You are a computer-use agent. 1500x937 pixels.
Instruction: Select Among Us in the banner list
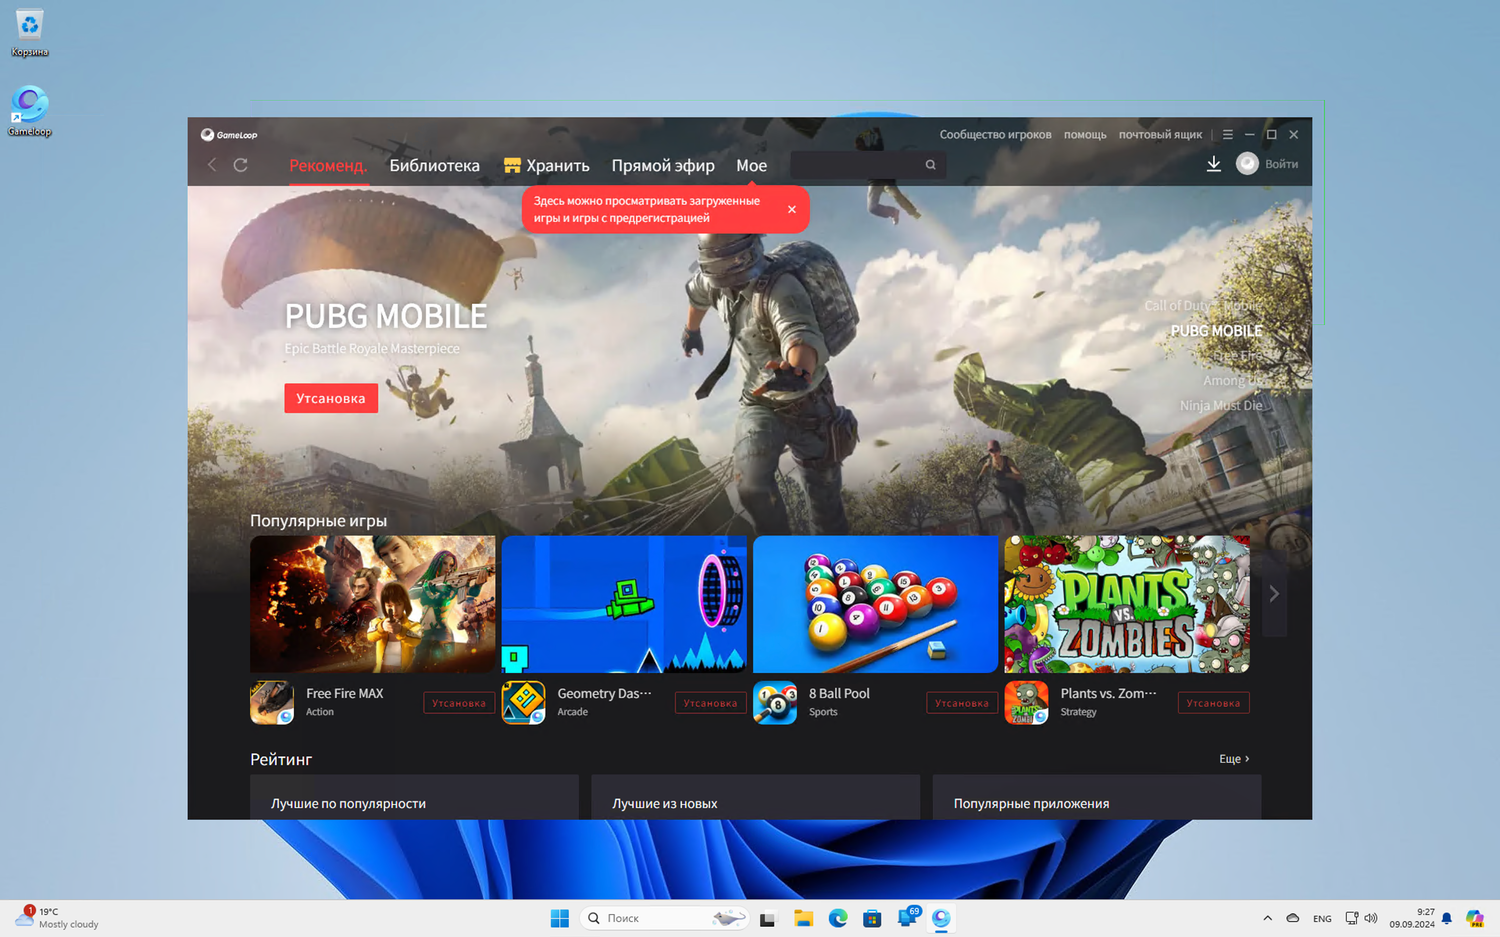click(1233, 381)
